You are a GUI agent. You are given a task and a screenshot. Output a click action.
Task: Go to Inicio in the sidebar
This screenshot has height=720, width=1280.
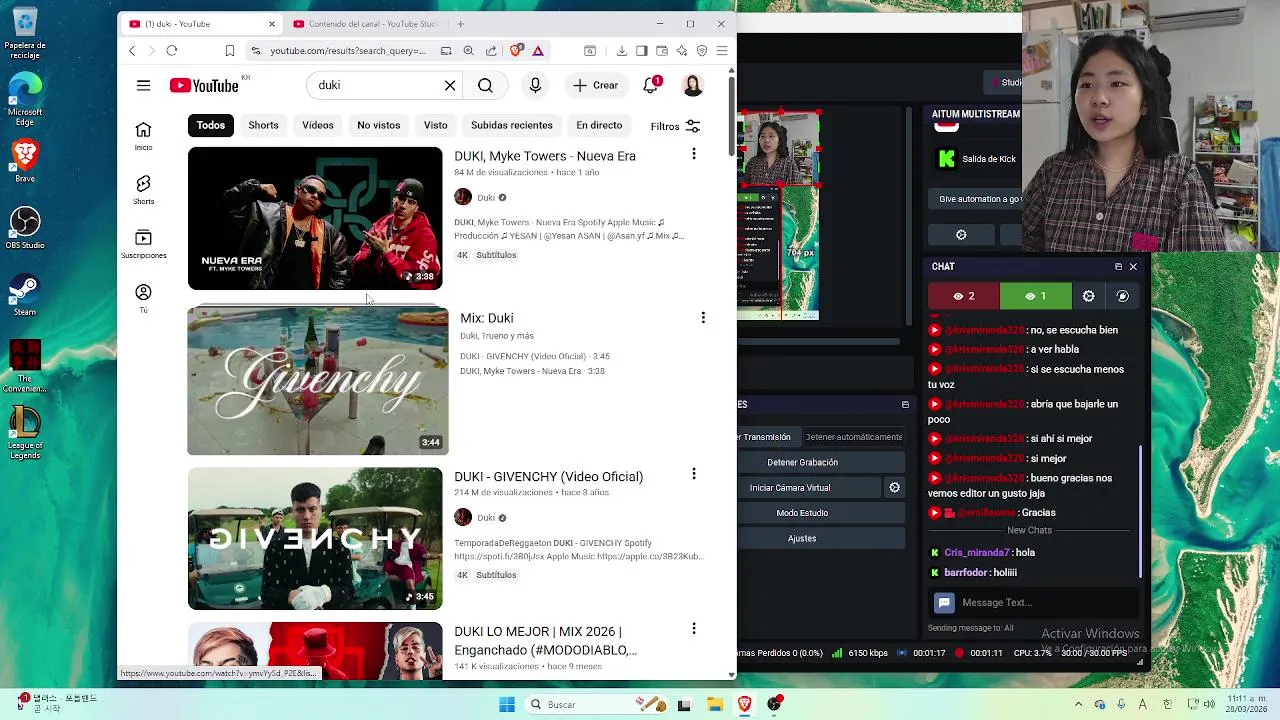[143, 136]
